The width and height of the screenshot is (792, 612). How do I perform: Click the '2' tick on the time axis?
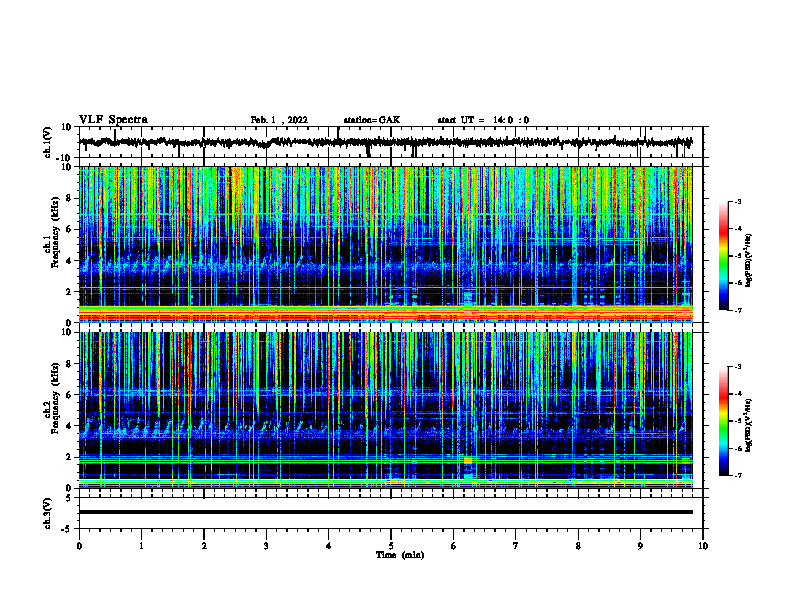[204, 546]
